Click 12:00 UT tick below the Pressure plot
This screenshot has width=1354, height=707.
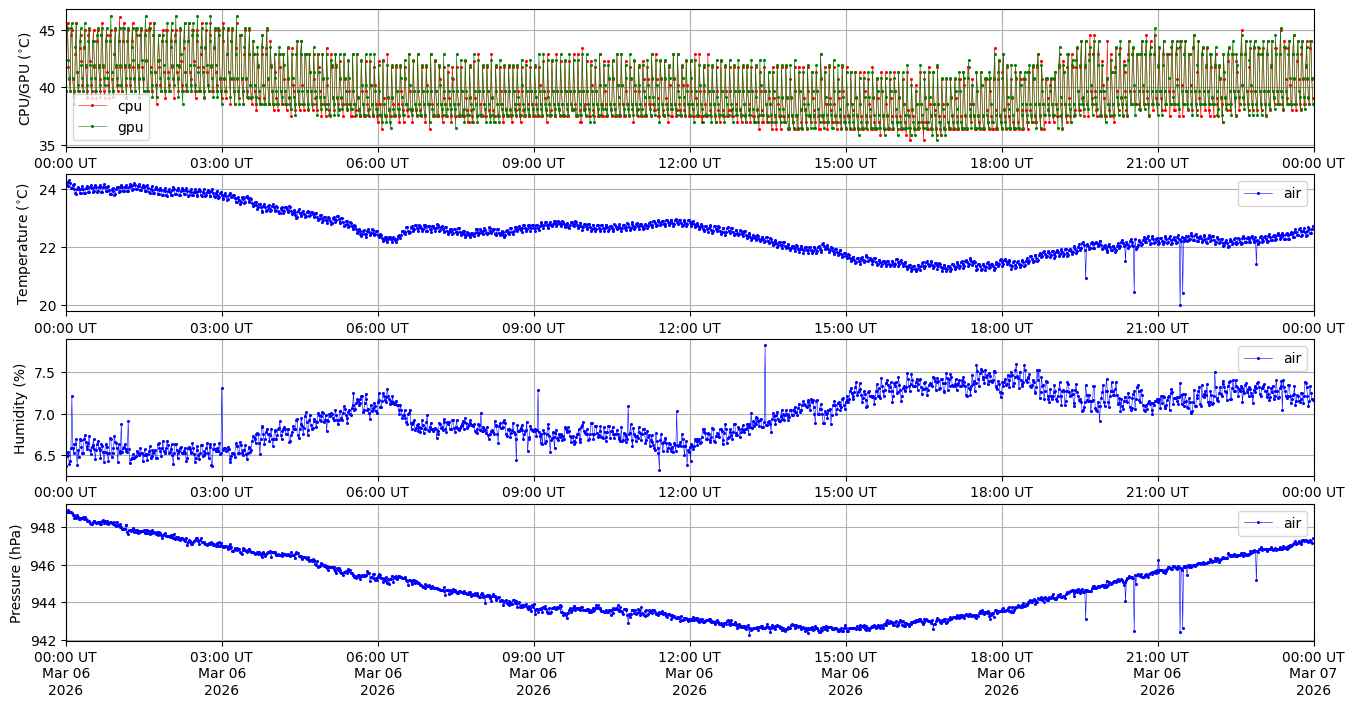[x=689, y=656]
